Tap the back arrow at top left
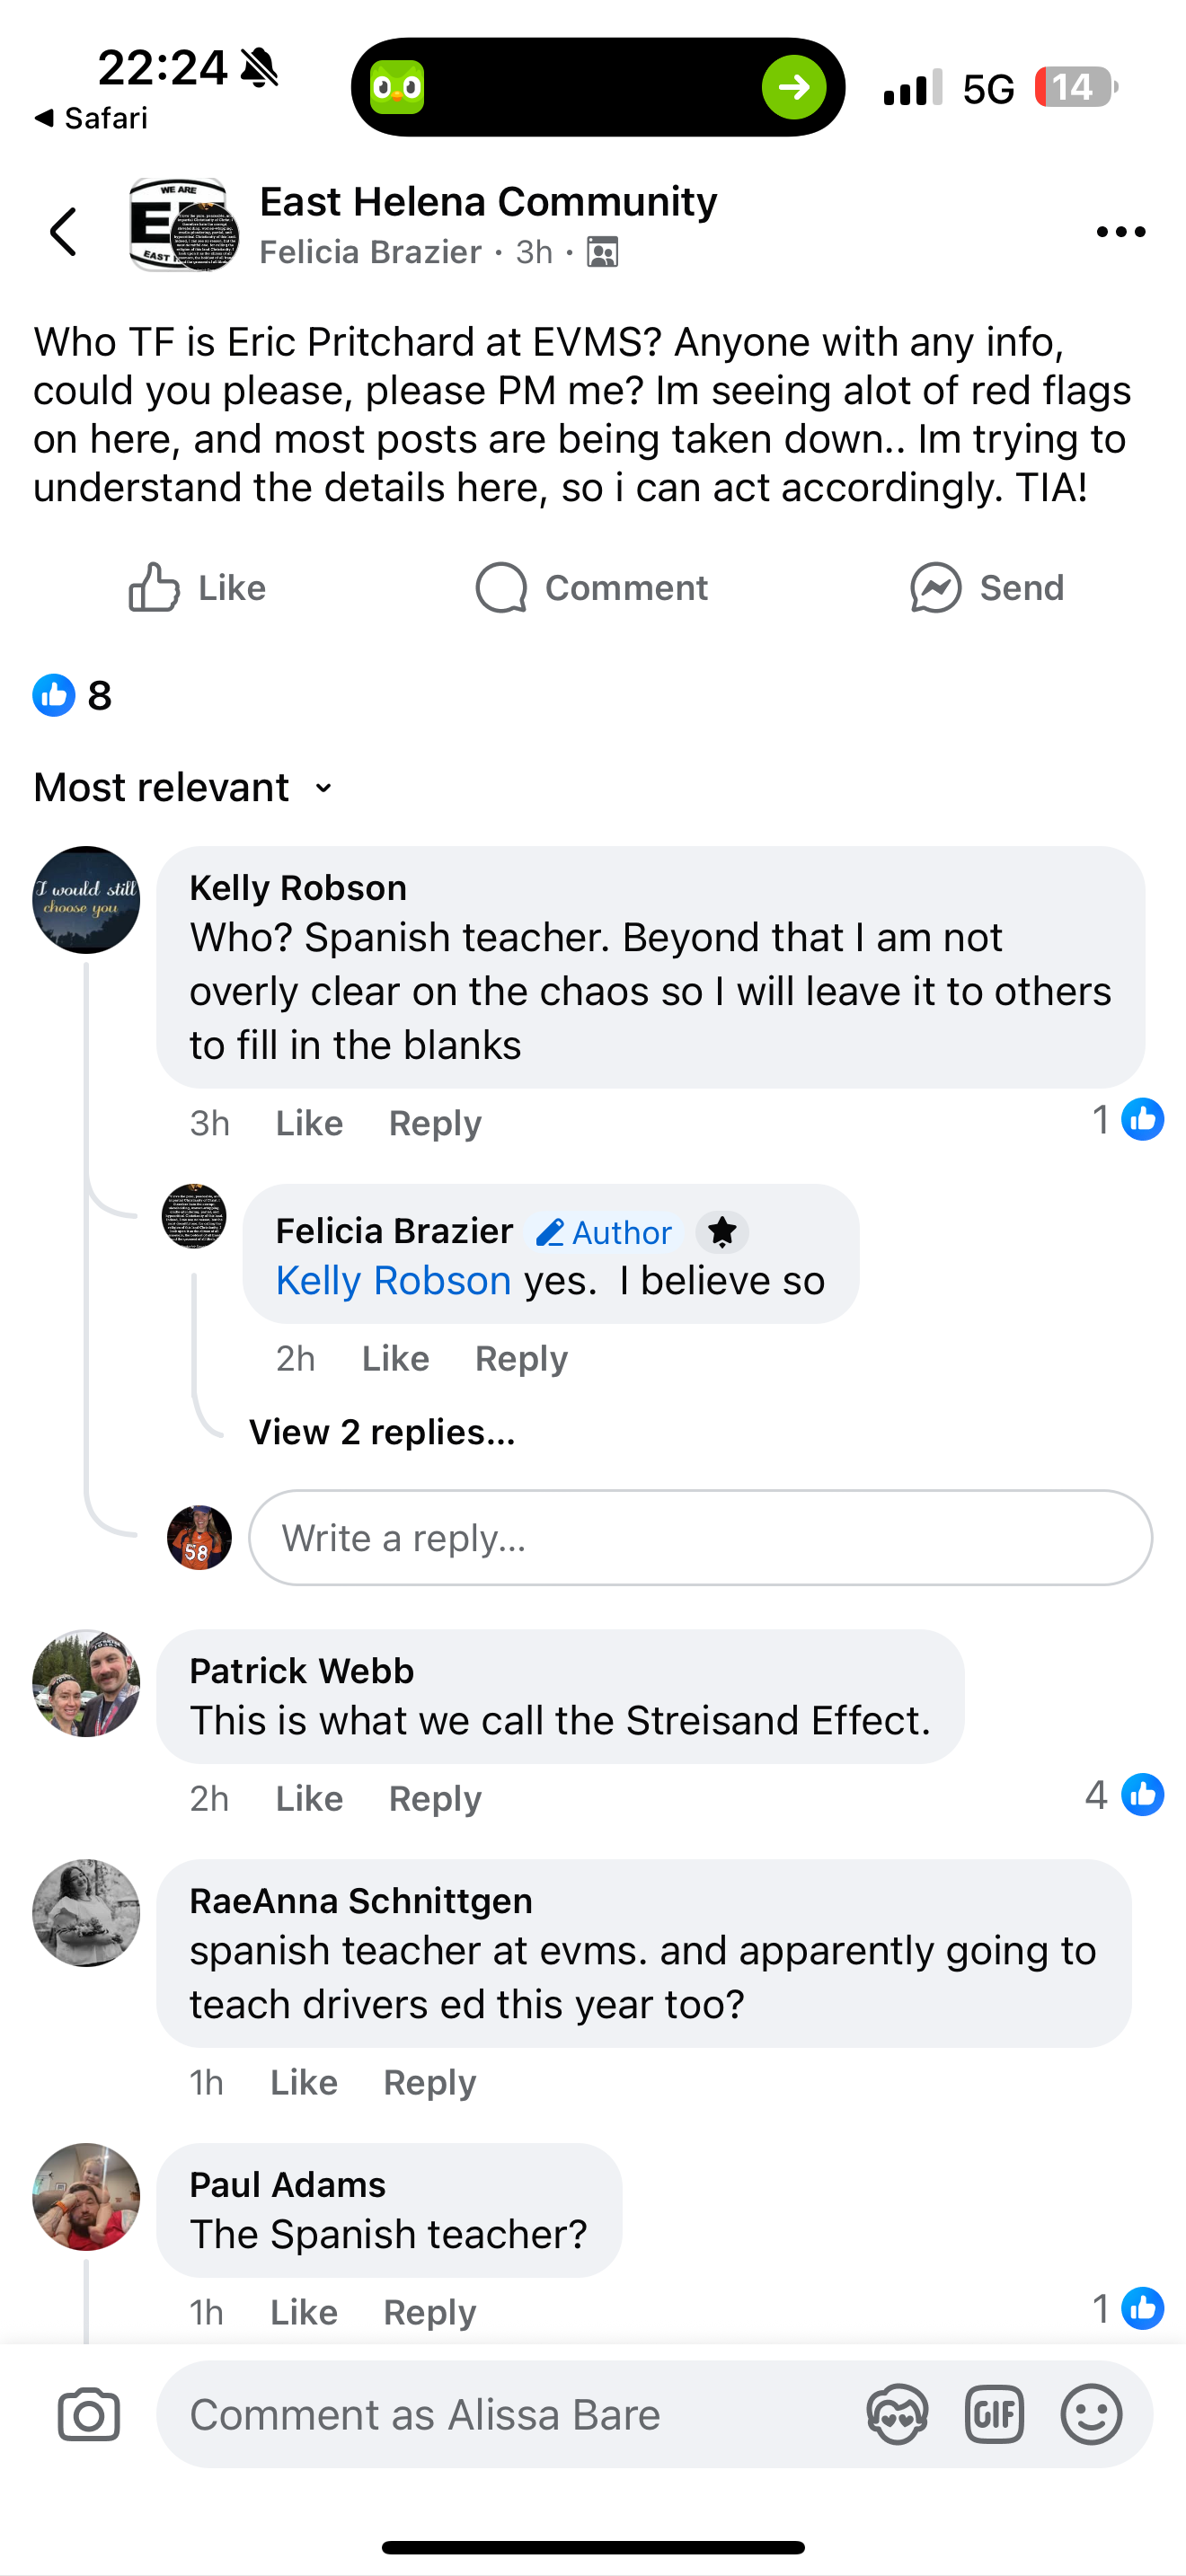1186x2576 pixels. pos(64,232)
